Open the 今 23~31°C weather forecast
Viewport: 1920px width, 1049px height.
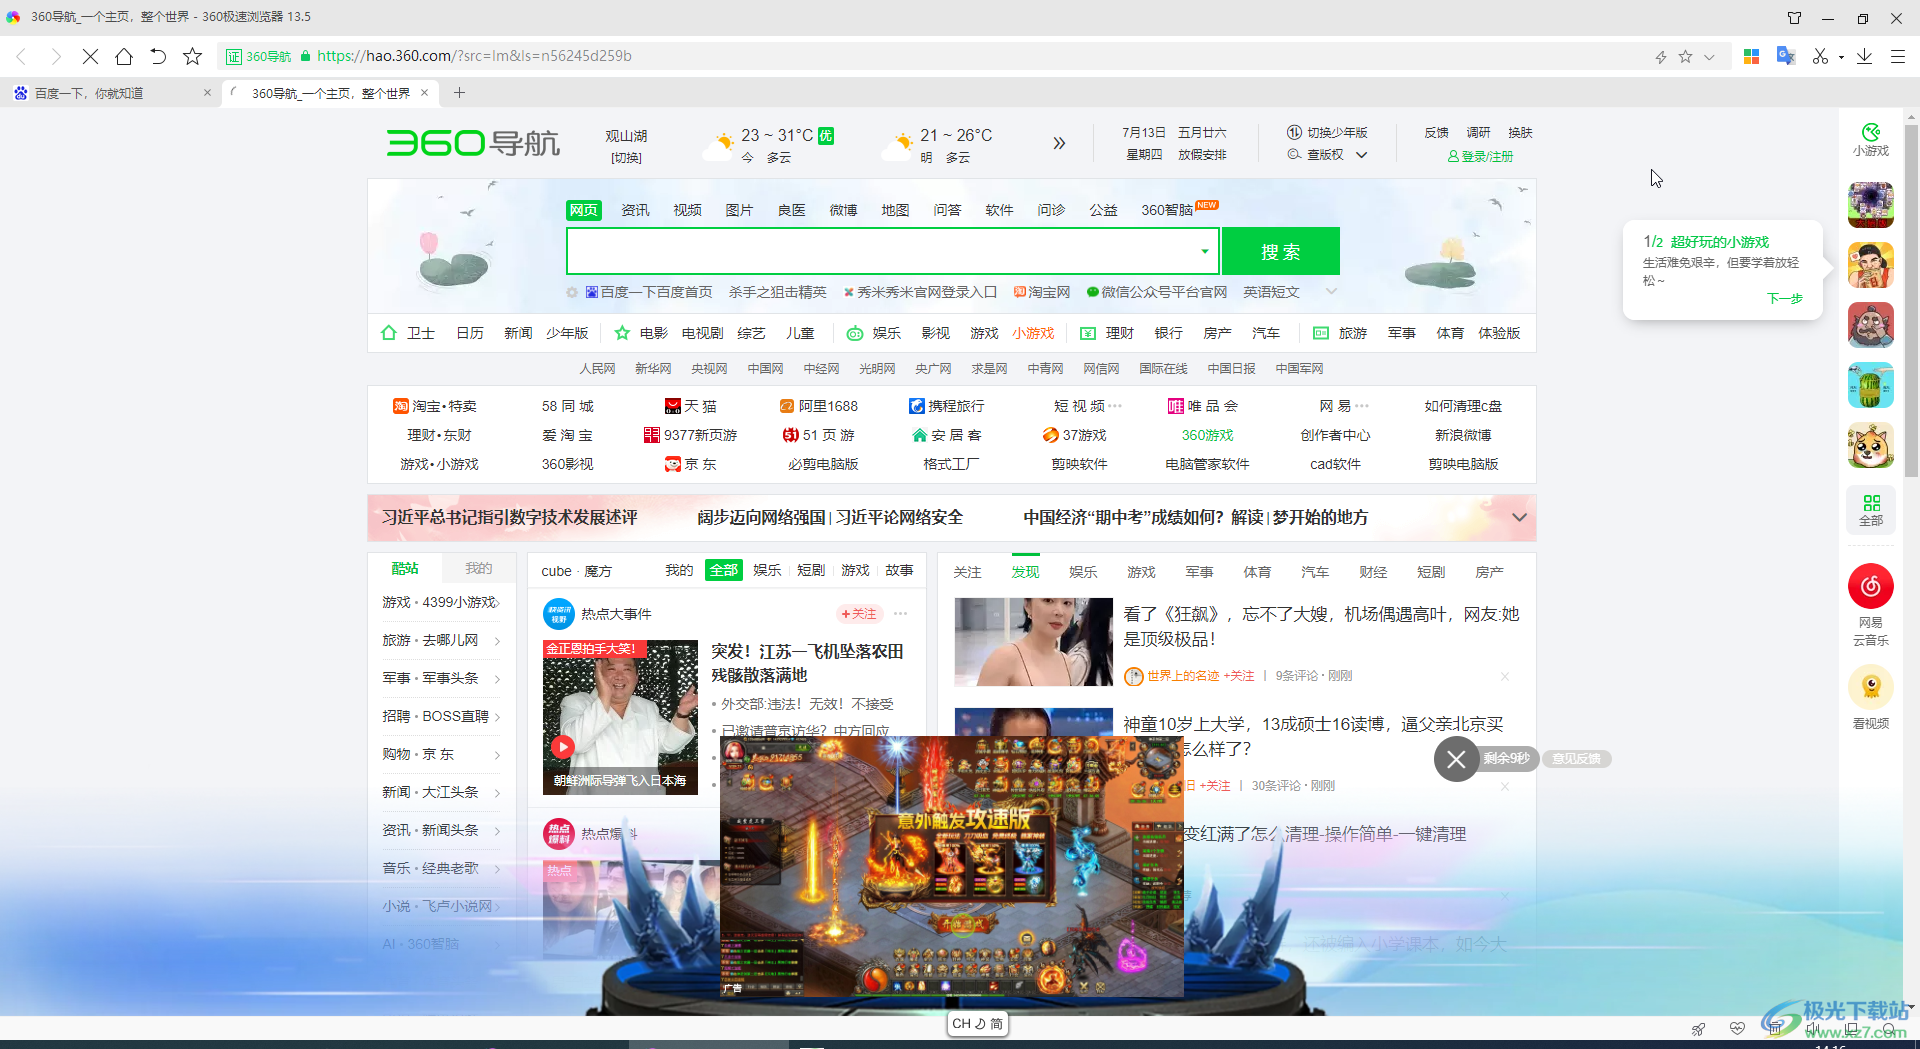(768, 145)
